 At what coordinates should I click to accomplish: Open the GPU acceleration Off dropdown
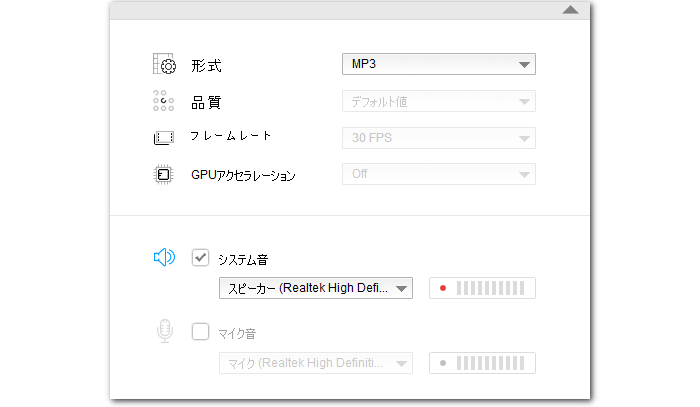pyautogui.click(x=438, y=174)
